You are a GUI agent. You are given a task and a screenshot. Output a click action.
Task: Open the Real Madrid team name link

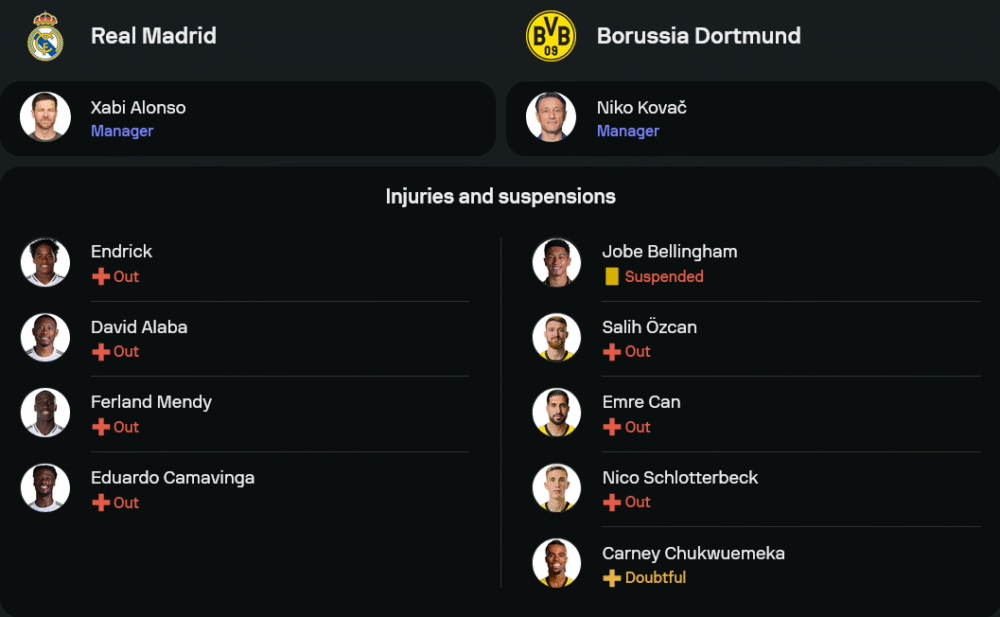[153, 36]
